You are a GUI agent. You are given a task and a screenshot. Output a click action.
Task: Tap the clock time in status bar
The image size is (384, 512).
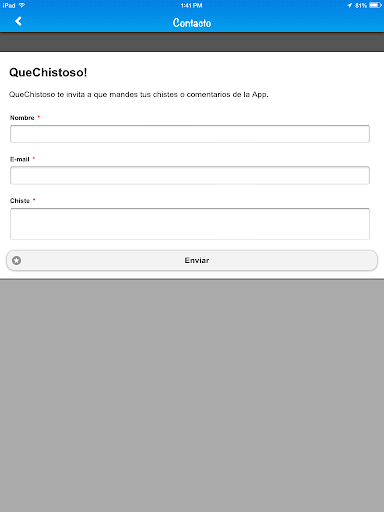(x=192, y=5)
